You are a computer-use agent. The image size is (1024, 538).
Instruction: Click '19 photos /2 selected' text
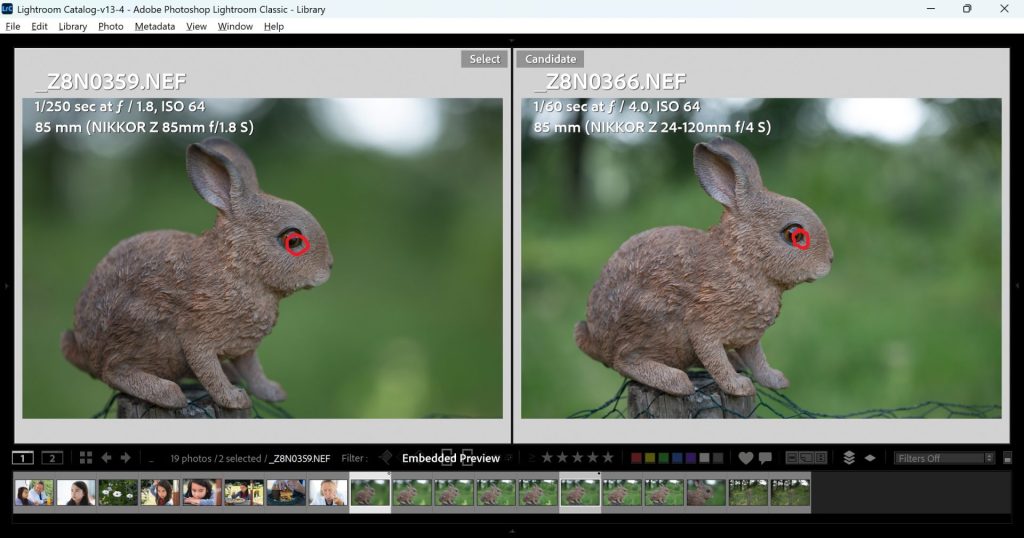pyautogui.click(x=216, y=458)
